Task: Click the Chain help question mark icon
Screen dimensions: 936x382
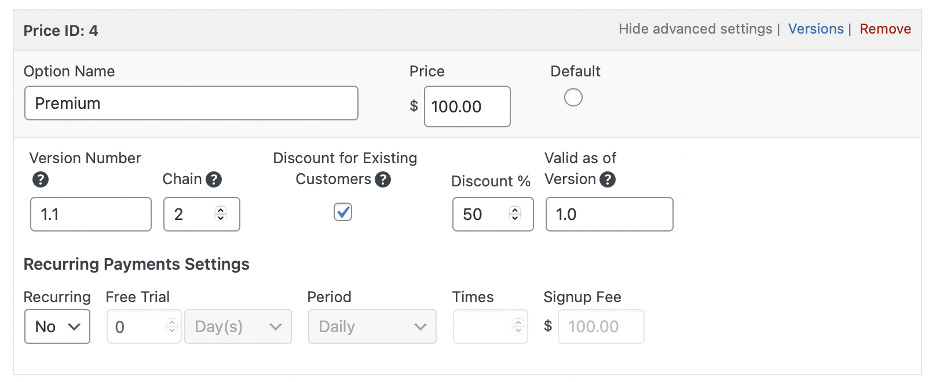Action: [x=214, y=180]
